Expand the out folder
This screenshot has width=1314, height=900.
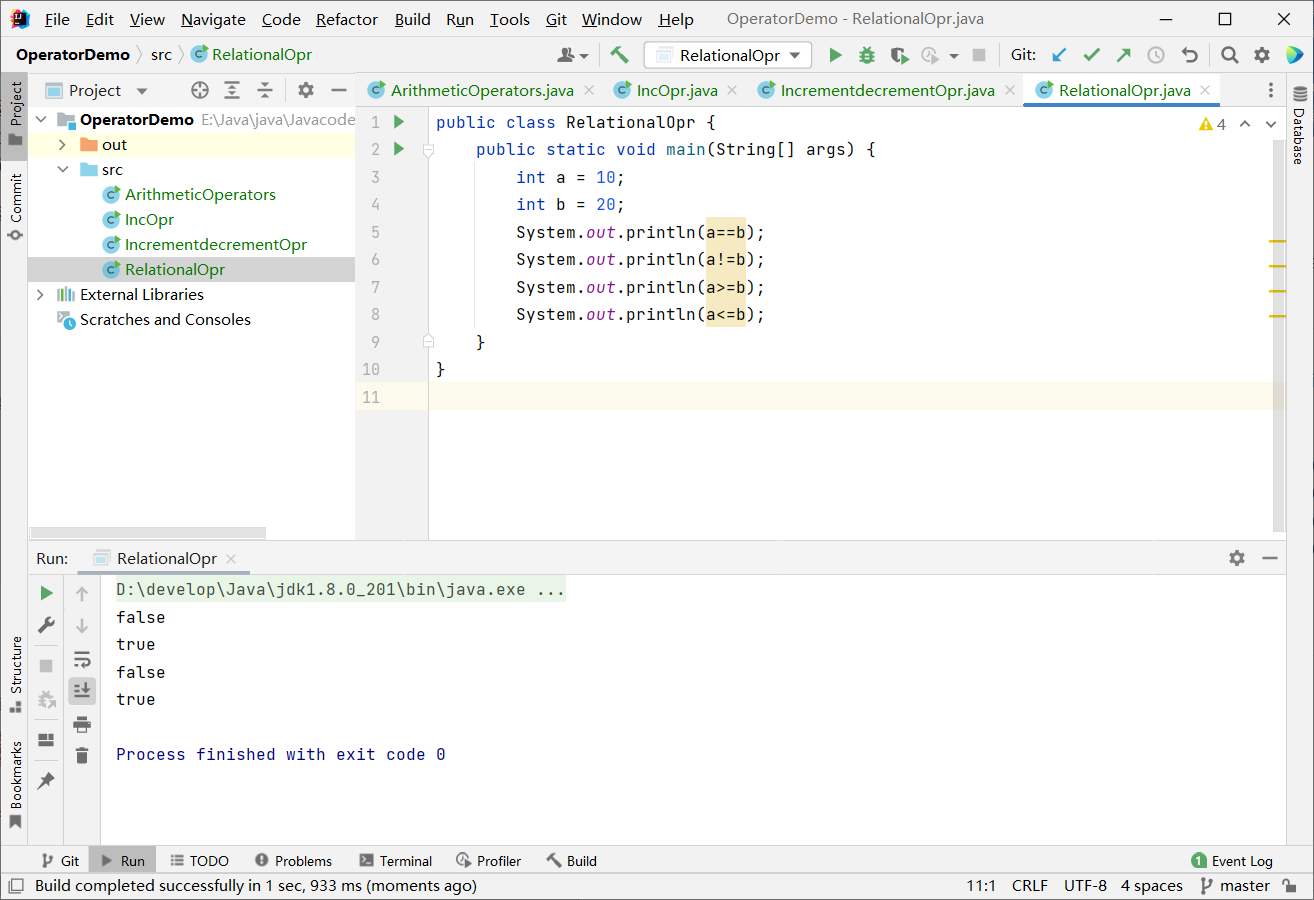[62, 145]
